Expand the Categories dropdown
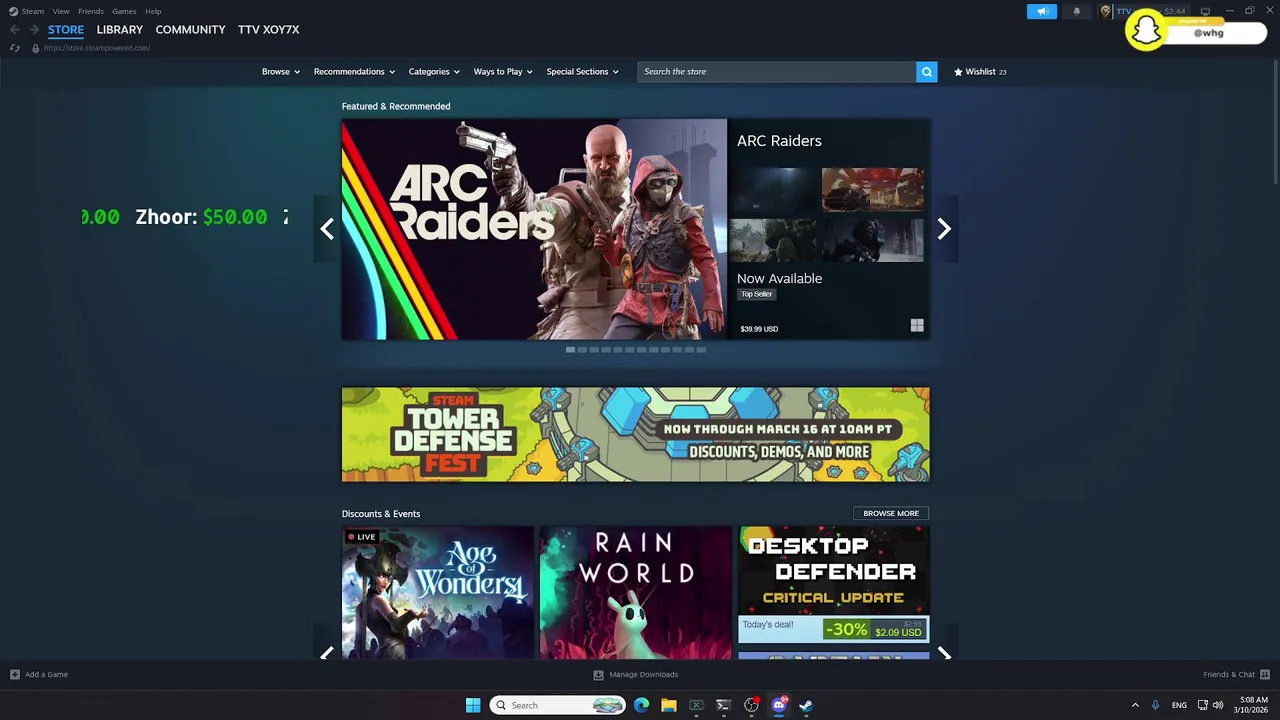 (434, 72)
